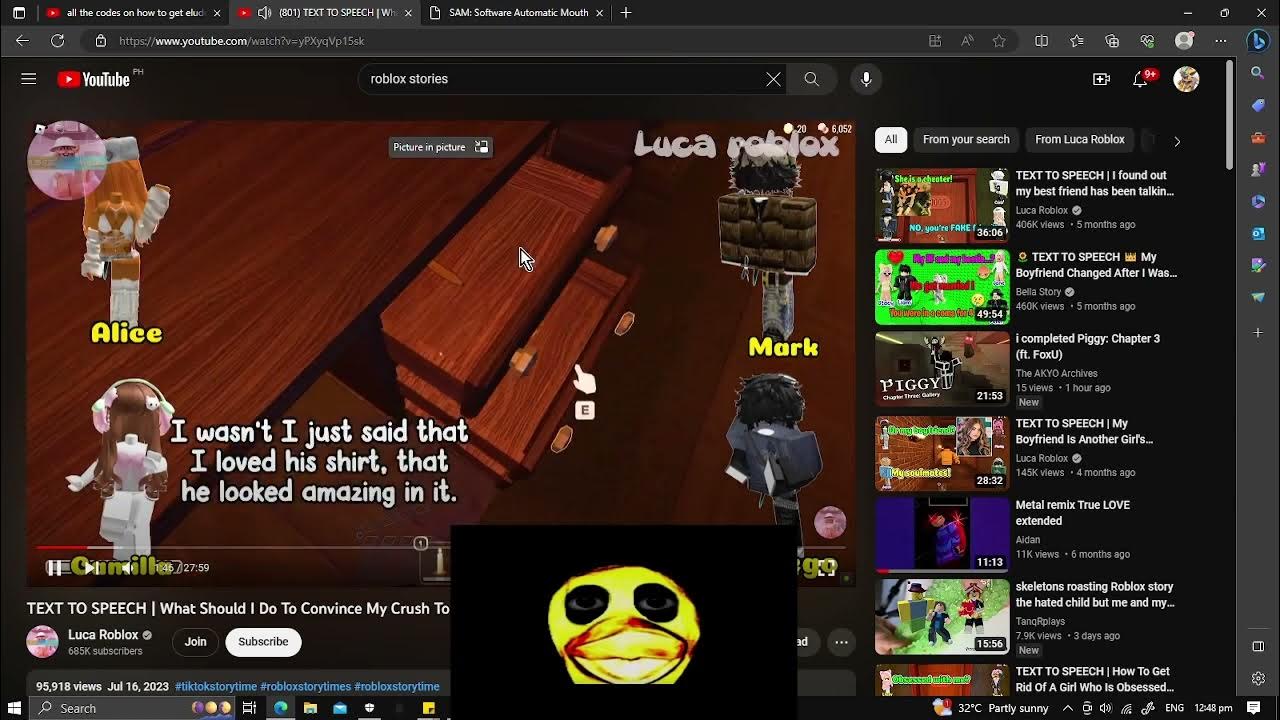Open Luca Roblox channel avatar
This screenshot has width=1280, height=720.
point(42,642)
